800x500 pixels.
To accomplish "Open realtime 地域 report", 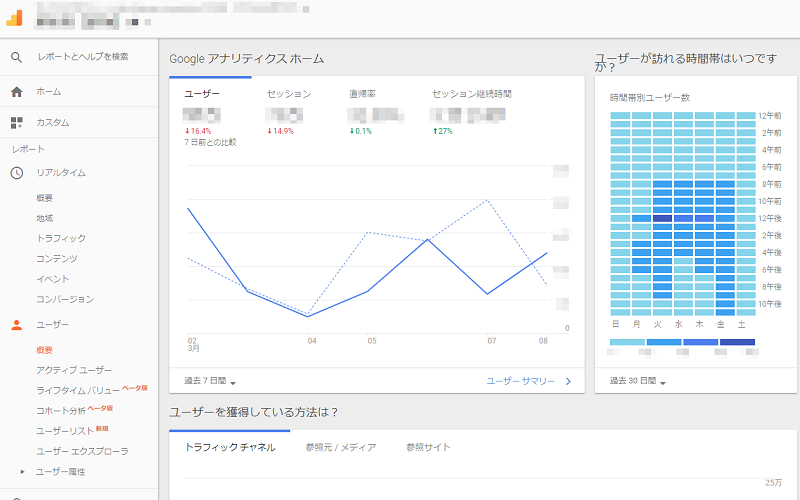I will [44, 218].
